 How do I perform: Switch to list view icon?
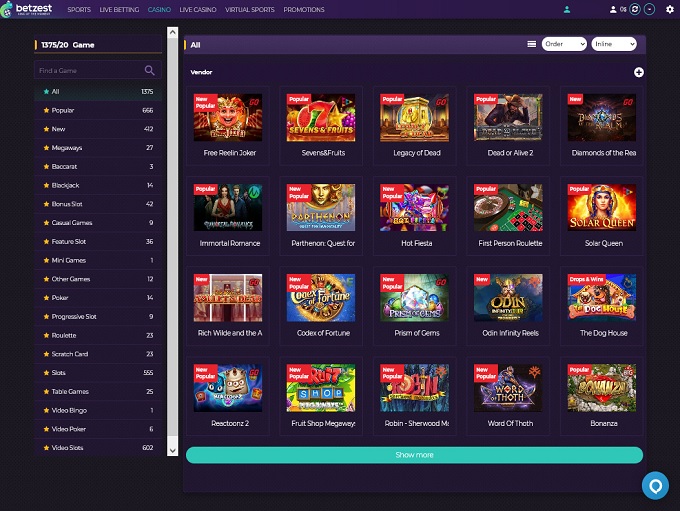pyautogui.click(x=531, y=44)
